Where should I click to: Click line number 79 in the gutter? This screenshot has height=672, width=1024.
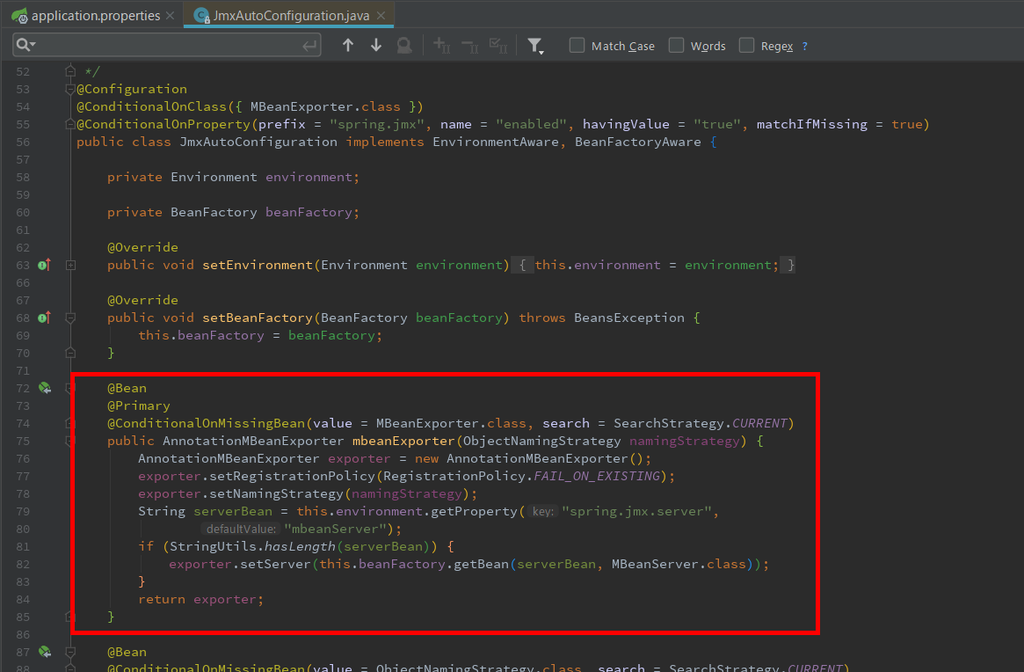[x=23, y=511]
